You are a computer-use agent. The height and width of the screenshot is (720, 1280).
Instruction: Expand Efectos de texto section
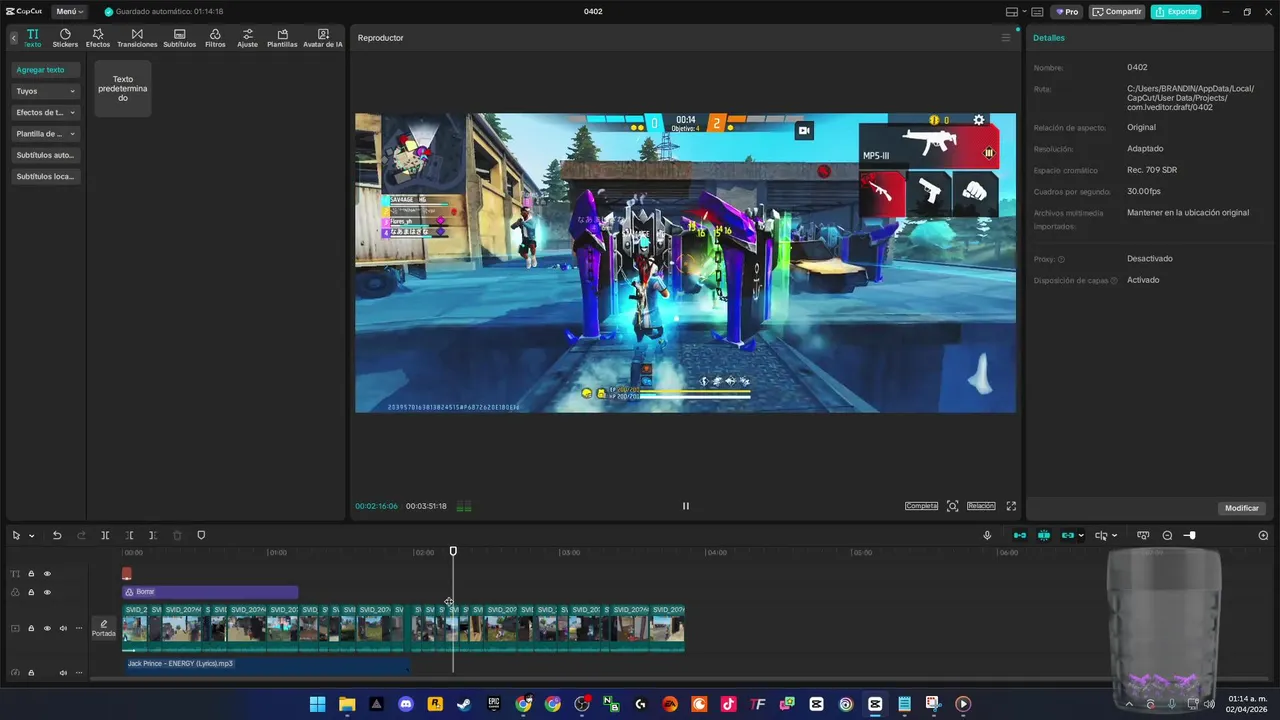tap(45, 112)
